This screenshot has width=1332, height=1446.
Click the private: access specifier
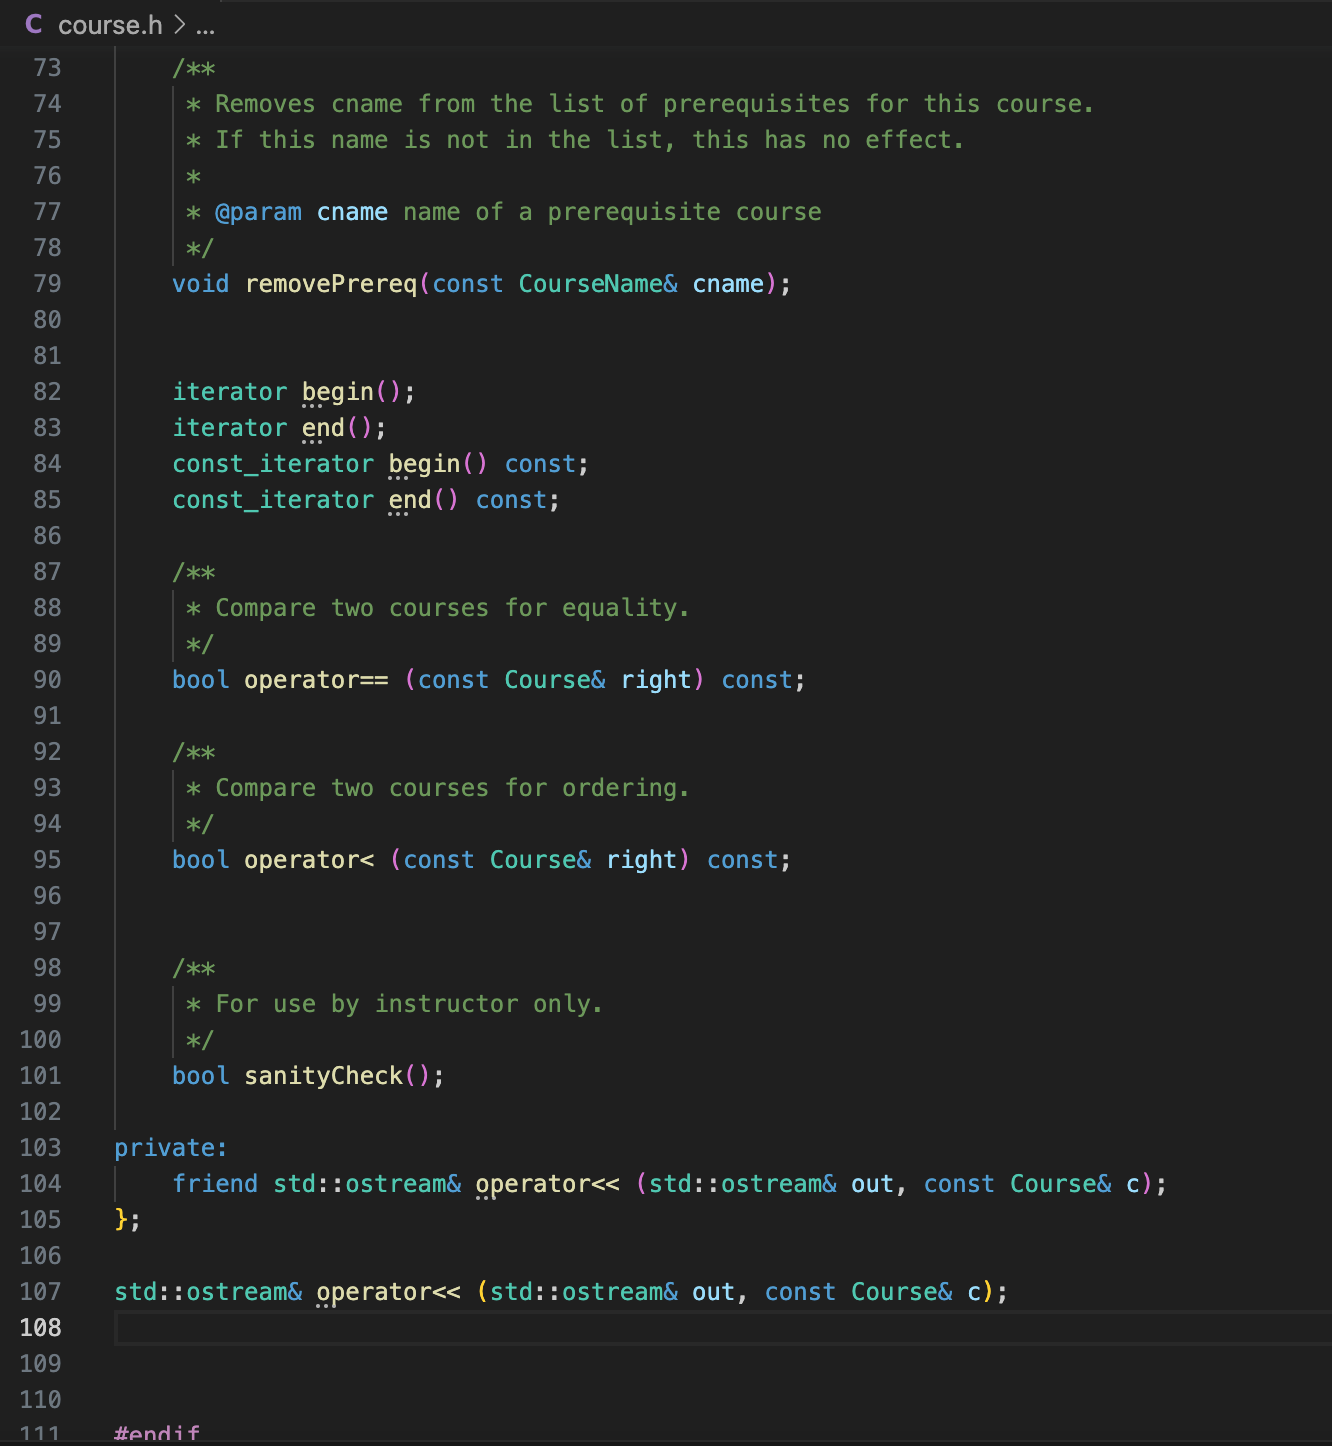[169, 1147]
